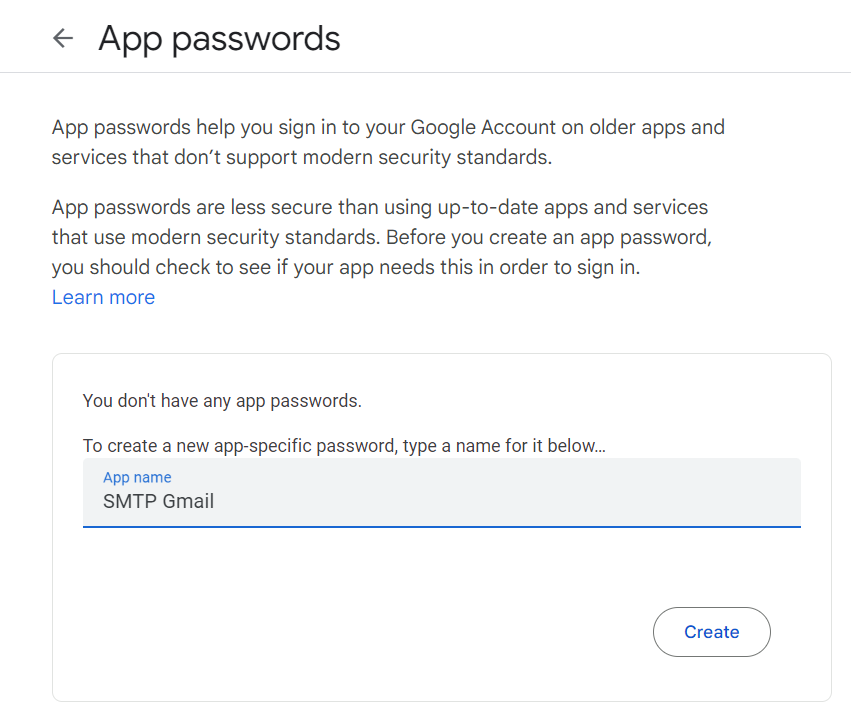Focus the App name input field
Image resolution: width=851 pixels, height=704 pixels.
441,493
